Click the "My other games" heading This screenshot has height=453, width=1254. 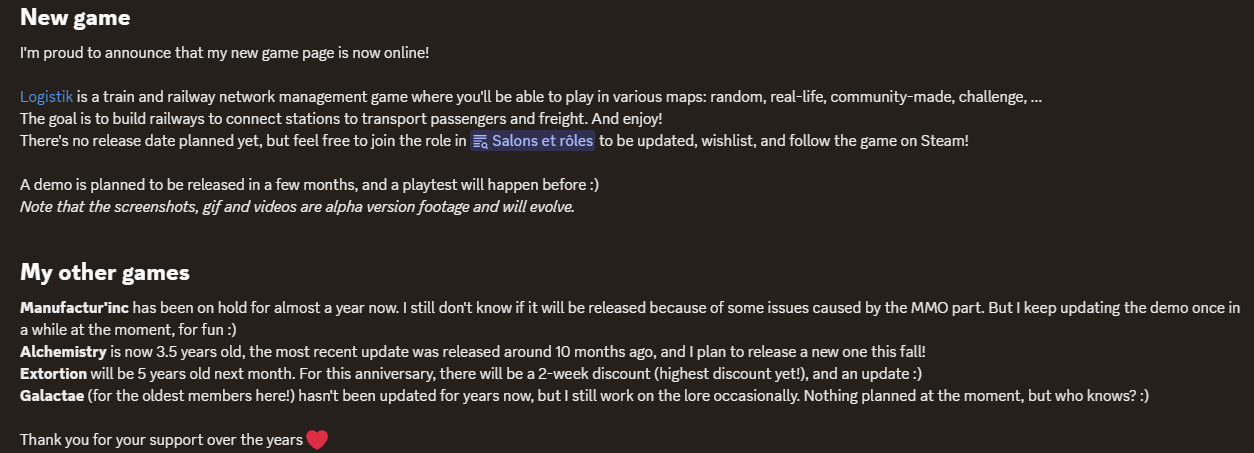tap(105, 272)
